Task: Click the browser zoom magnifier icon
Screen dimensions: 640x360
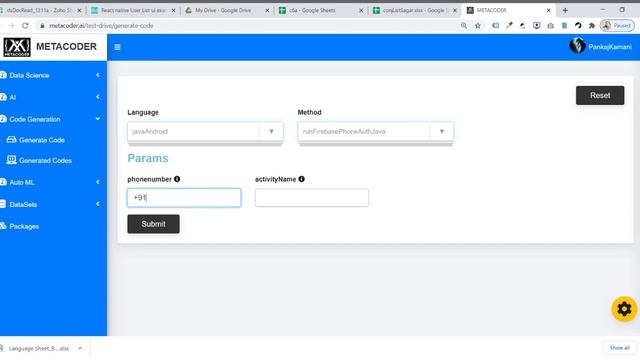Action: pos(464,25)
